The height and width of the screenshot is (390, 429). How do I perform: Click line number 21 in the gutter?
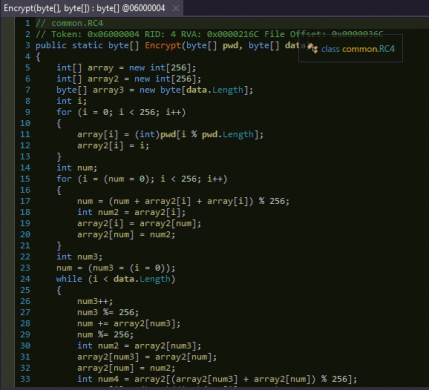[25, 245]
